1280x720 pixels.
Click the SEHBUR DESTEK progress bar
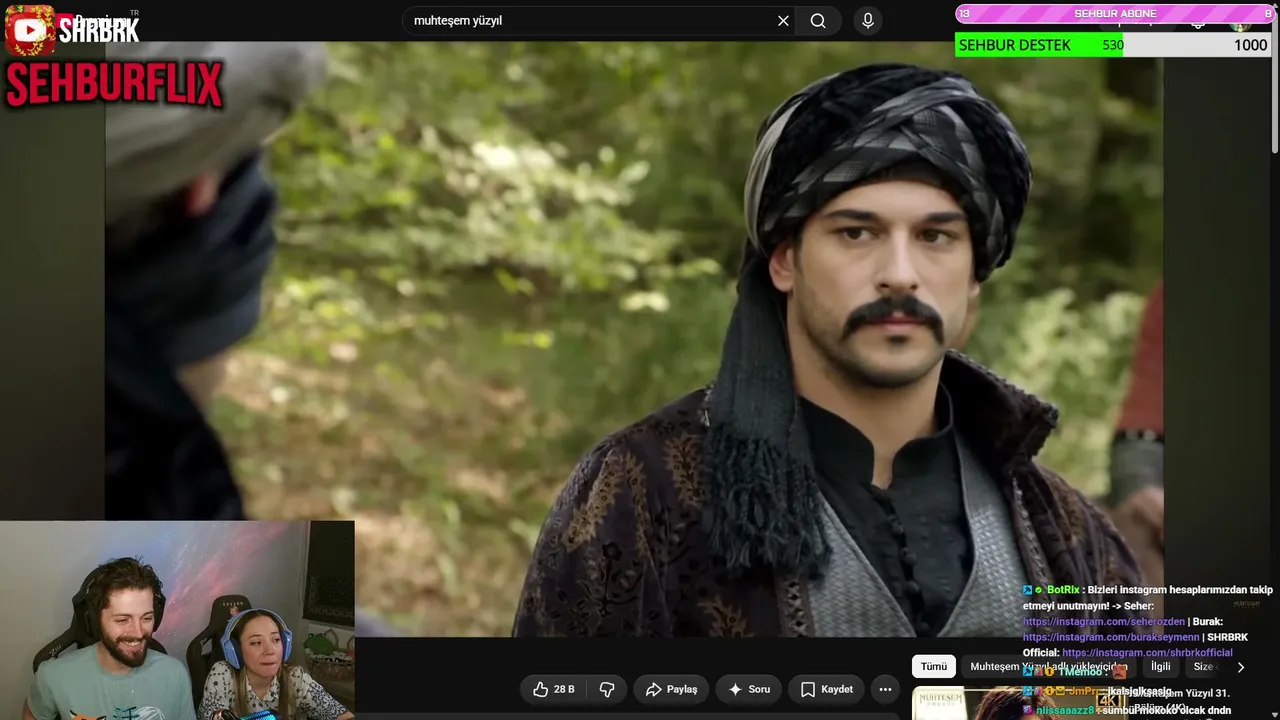coord(1115,45)
